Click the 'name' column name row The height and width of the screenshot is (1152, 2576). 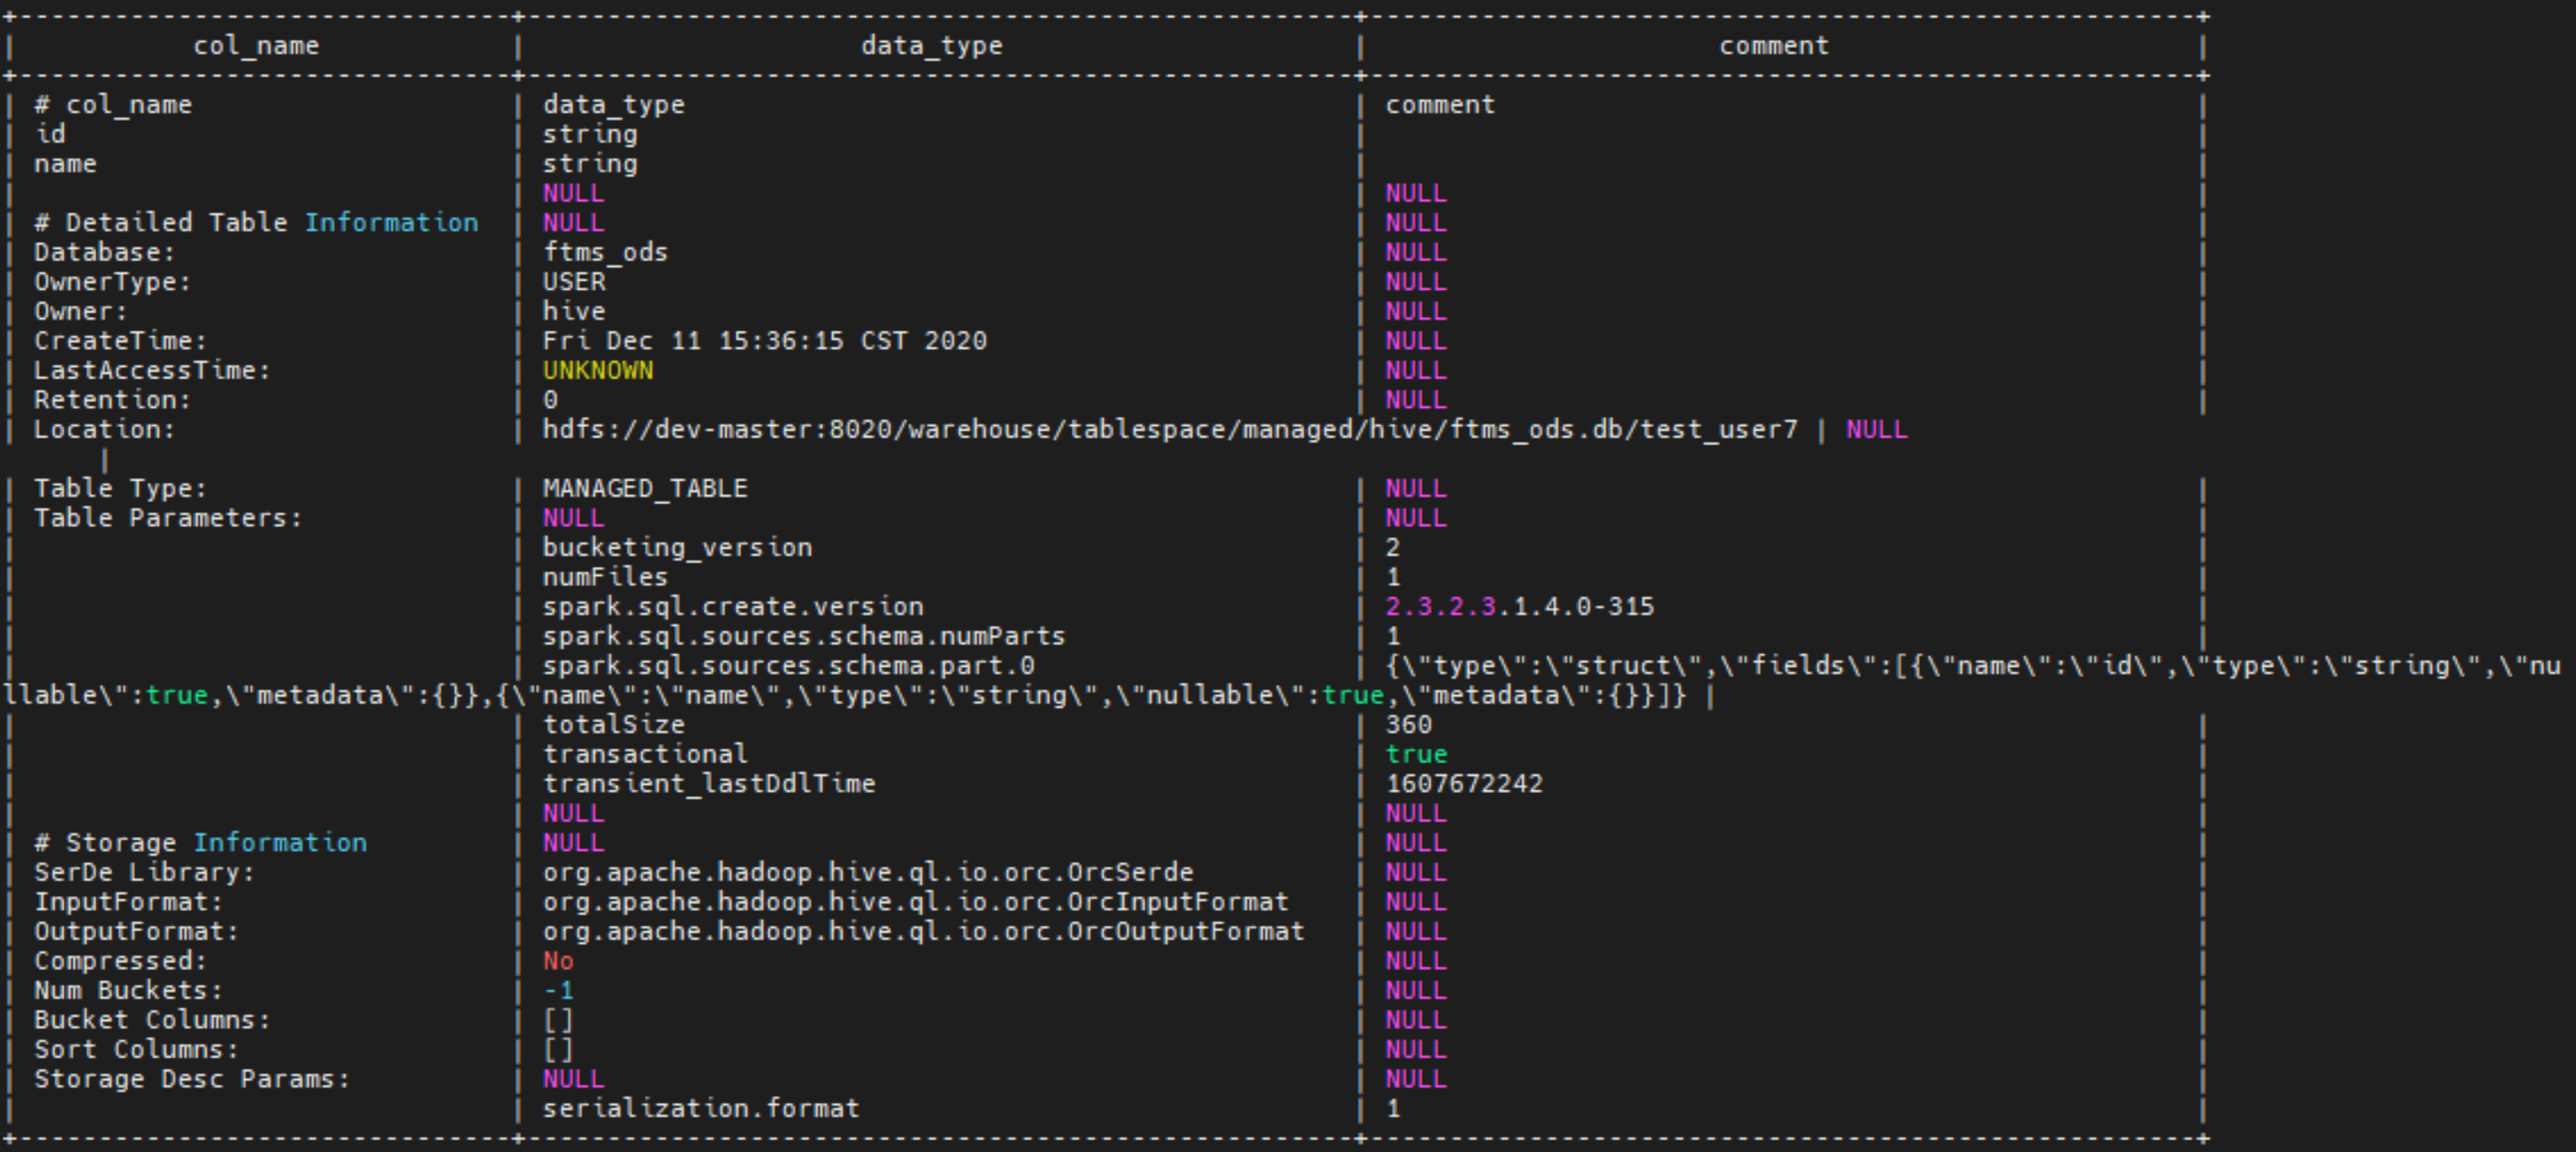65,164
